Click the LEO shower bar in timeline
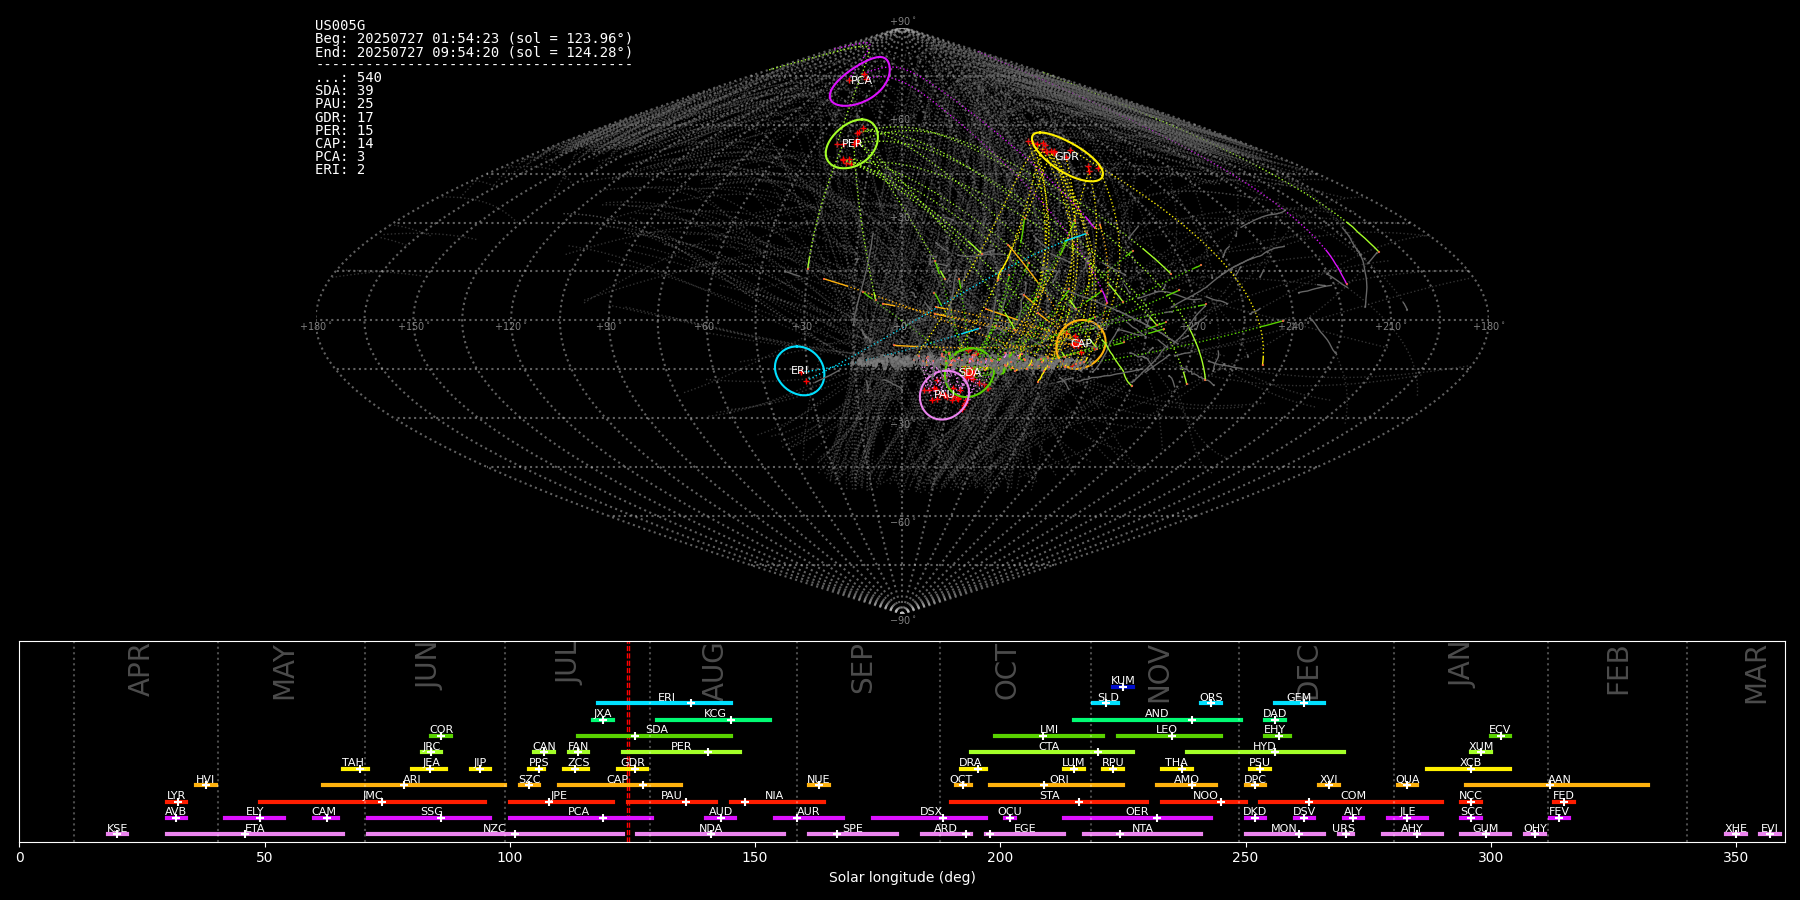 (x=1169, y=736)
